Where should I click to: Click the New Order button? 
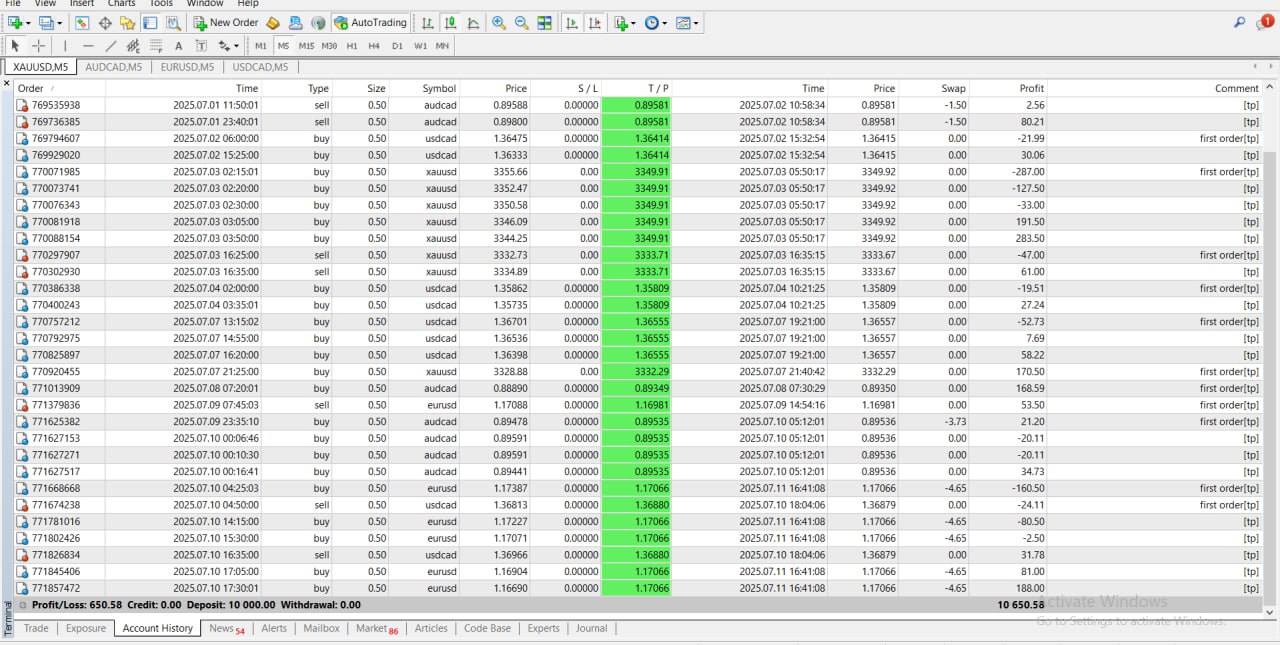(x=226, y=22)
